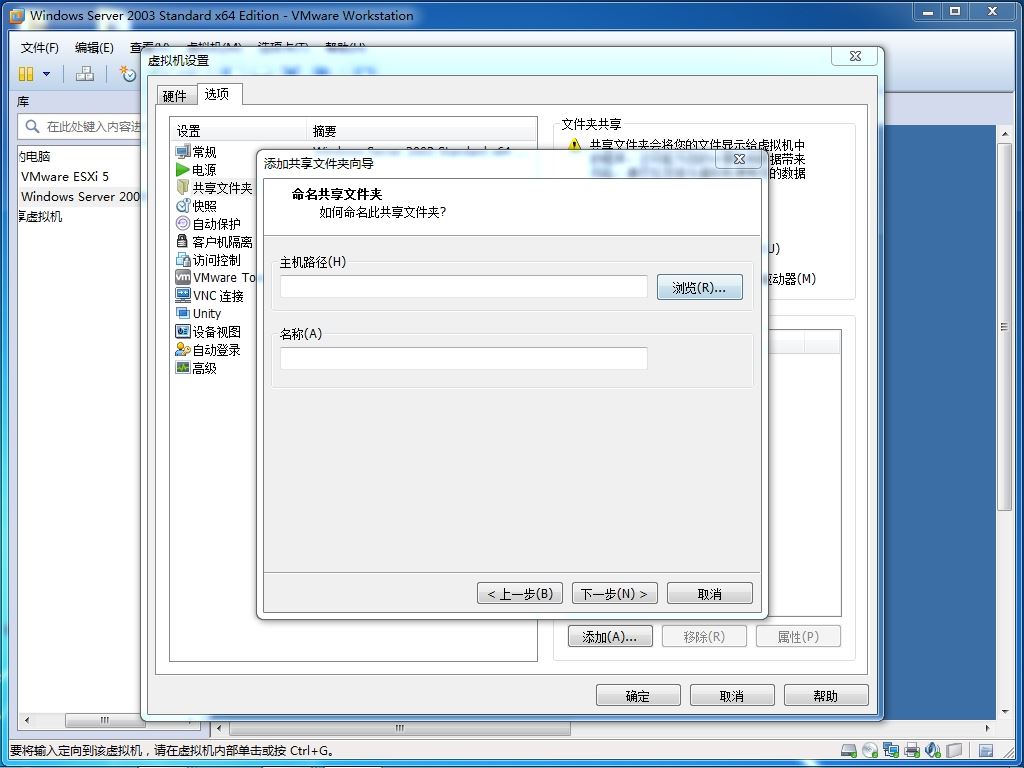Click the main window vertical scrollbar down arrow
The image size is (1024, 768).
click(x=1004, y=711)
